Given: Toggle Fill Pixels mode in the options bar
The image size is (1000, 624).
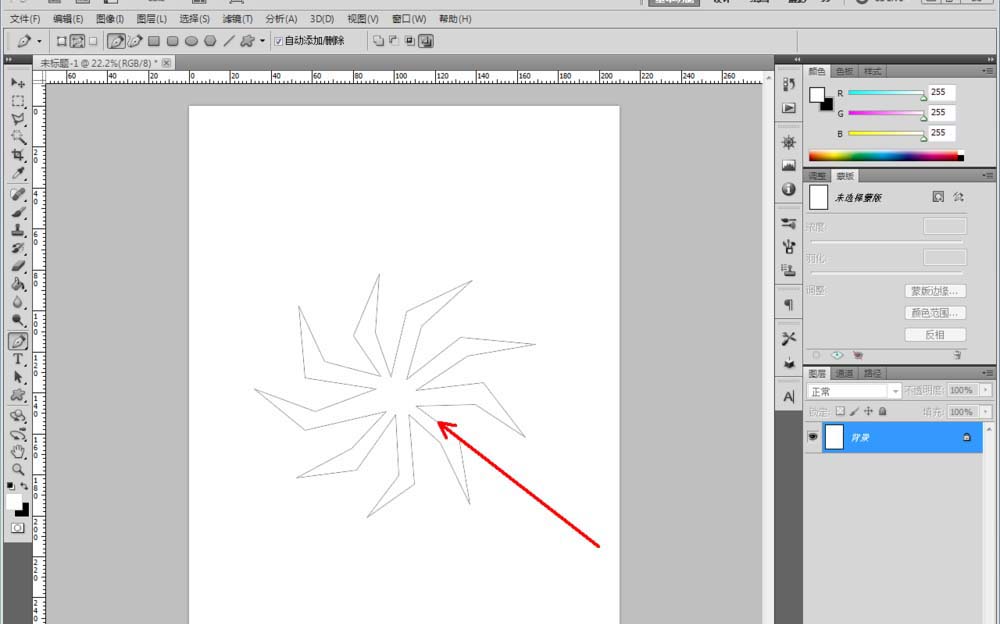Looking at the screenshot, I should [93, 41].
